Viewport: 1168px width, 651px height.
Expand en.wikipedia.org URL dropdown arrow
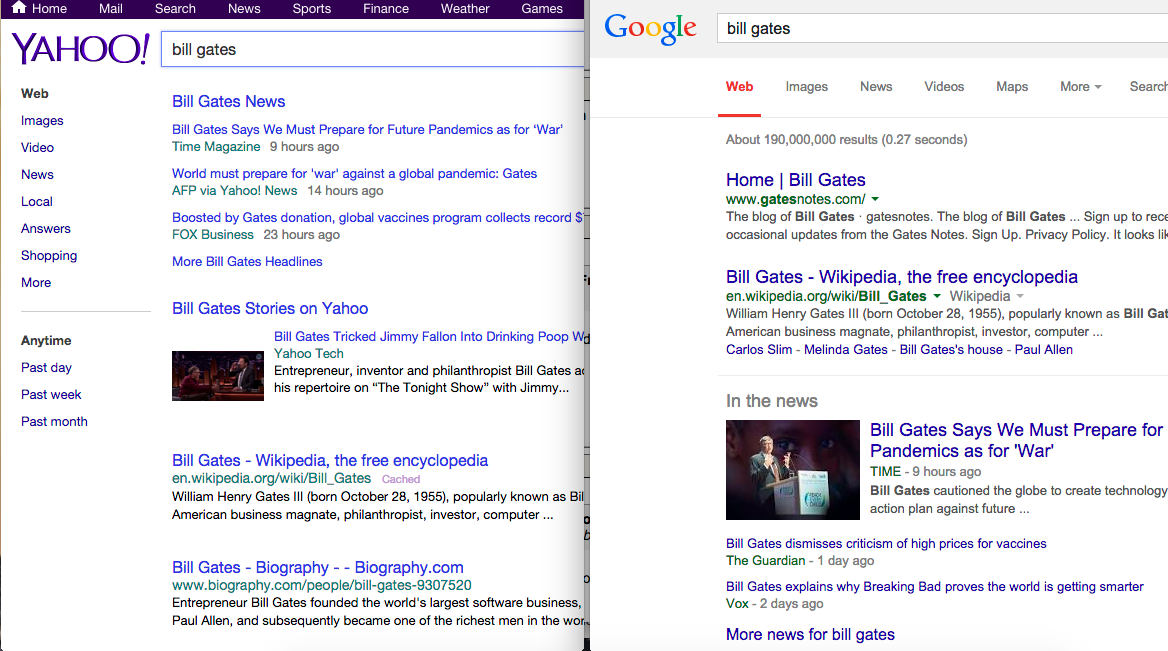(x=936, y=296)
